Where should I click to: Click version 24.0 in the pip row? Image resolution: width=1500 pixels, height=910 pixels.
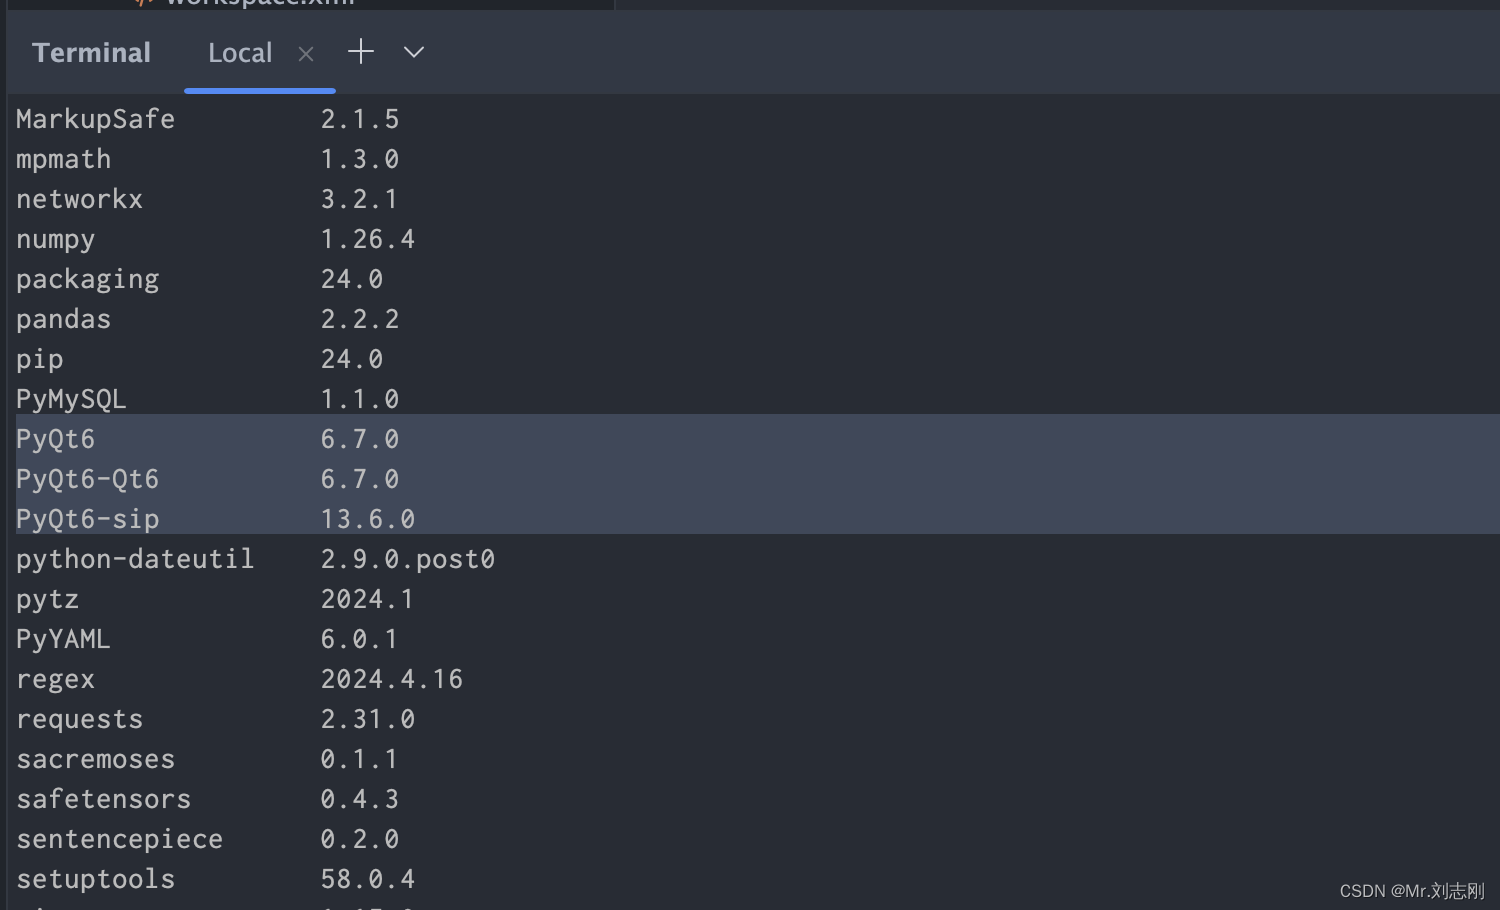coord(352,359)
